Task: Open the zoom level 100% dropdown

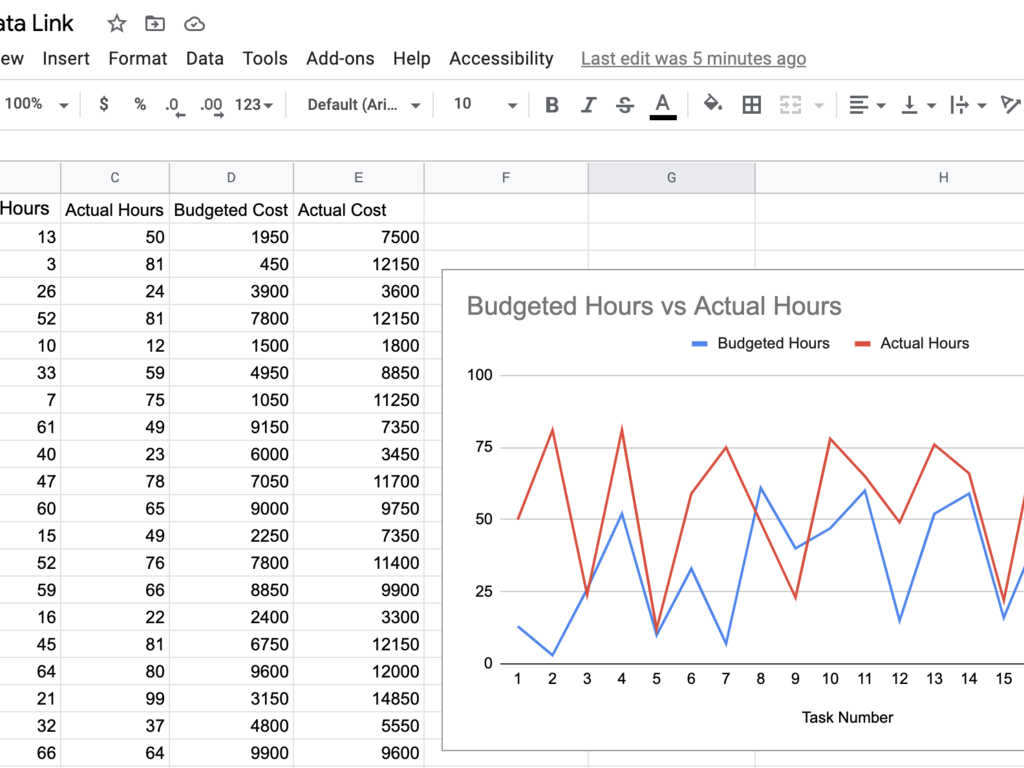Action: 36,104
